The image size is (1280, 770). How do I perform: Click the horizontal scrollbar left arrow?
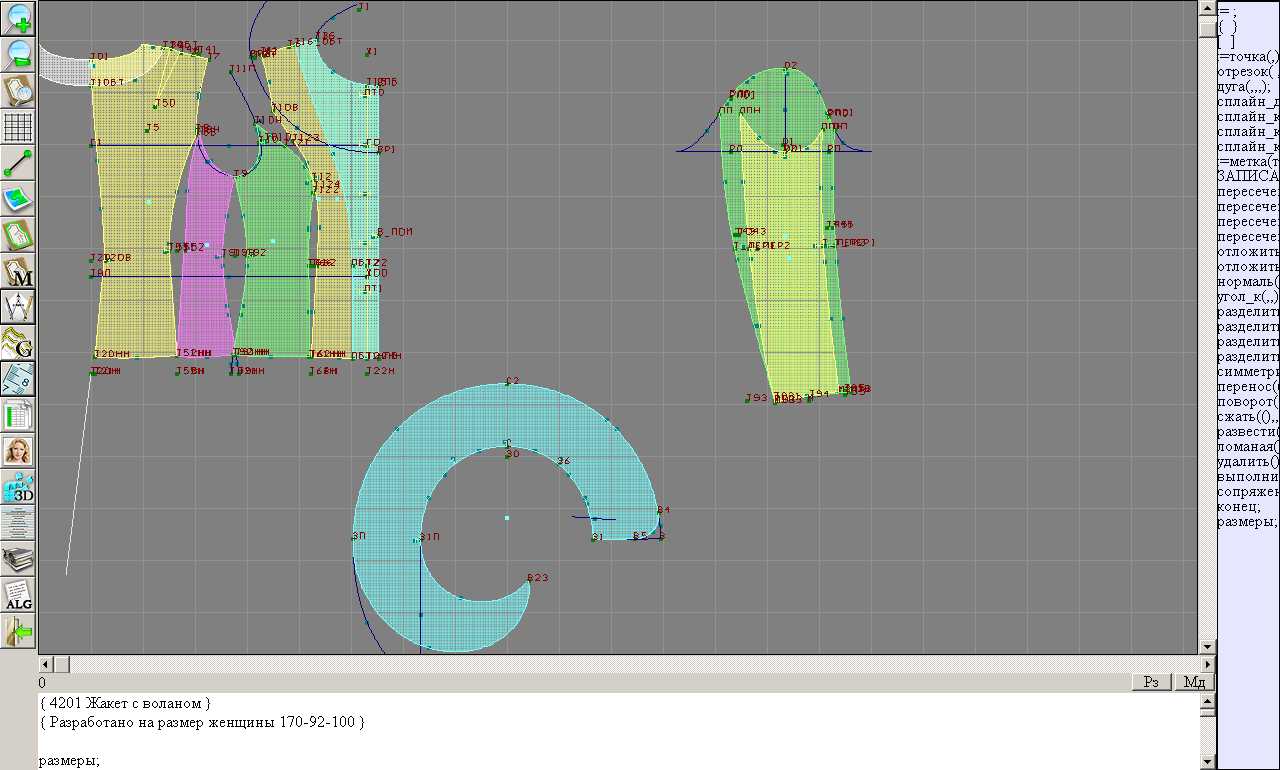click(46, 665)
